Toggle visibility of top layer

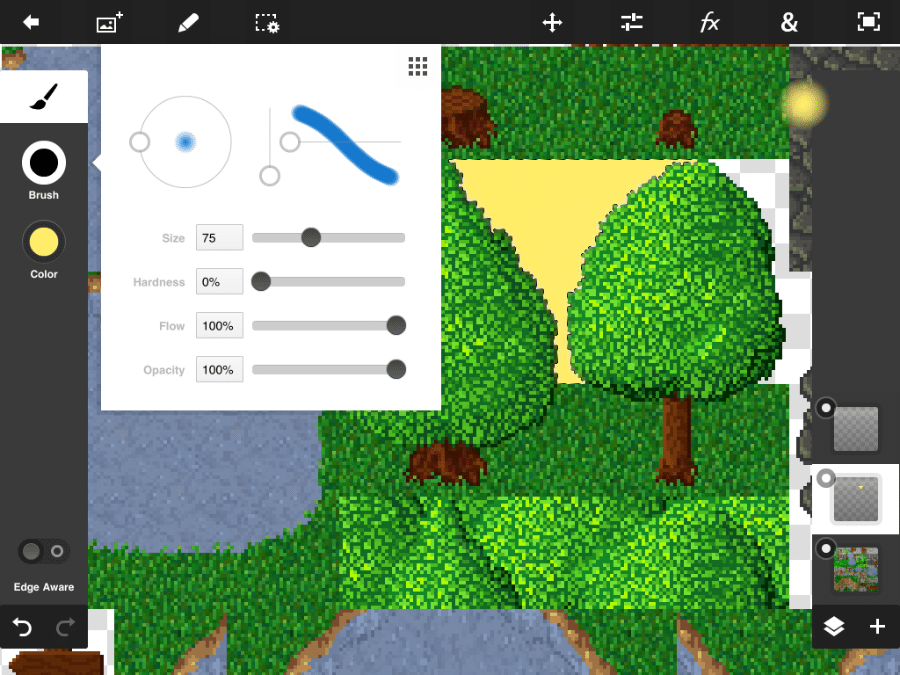826,408
